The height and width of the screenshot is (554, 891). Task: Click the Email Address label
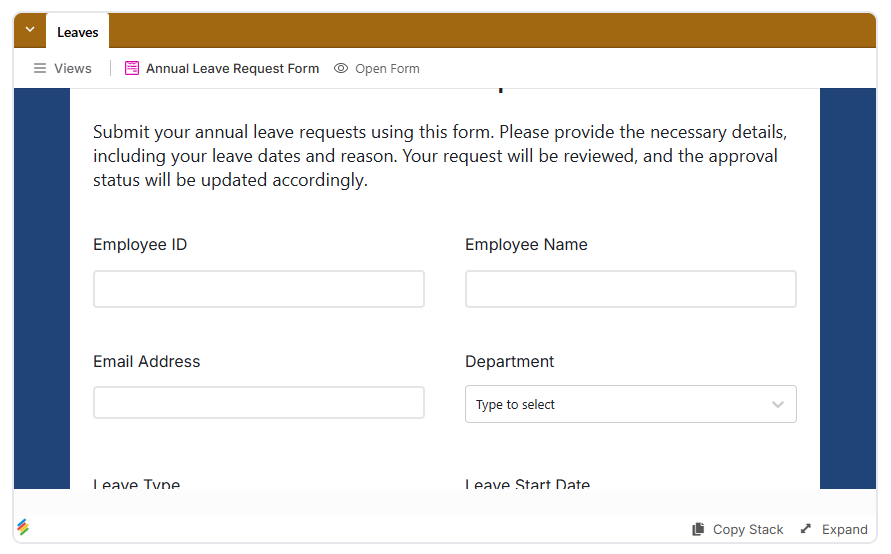point(147,361)
